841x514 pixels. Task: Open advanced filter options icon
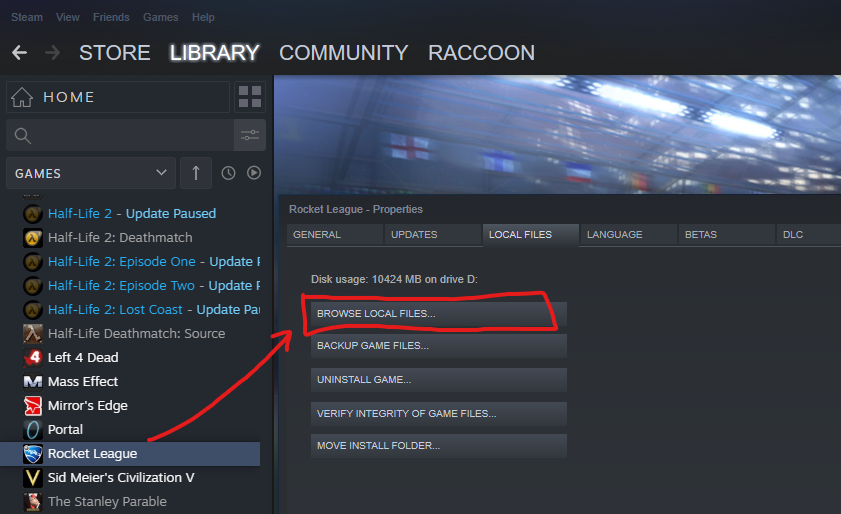click(x=250, y=135)
